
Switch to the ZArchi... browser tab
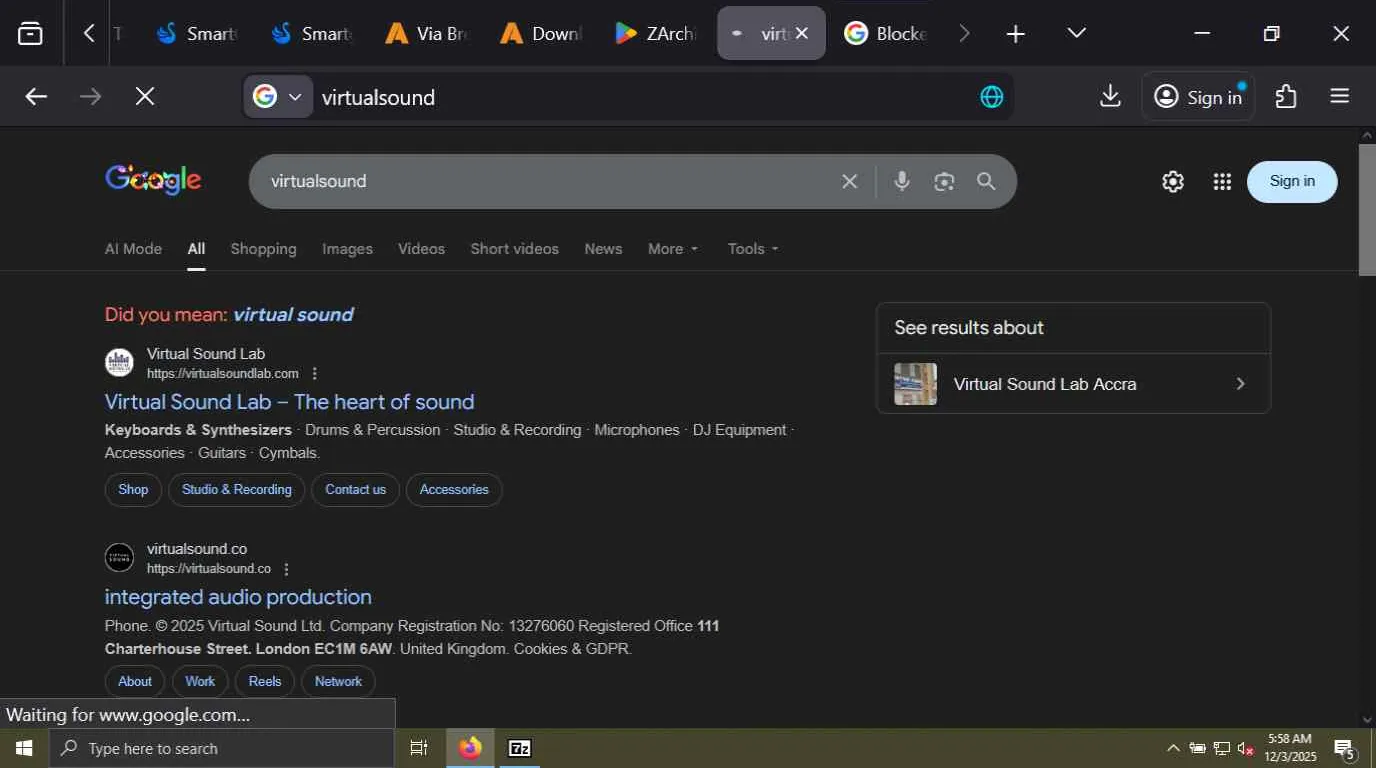pyautogui.click(x=656, y=34)
